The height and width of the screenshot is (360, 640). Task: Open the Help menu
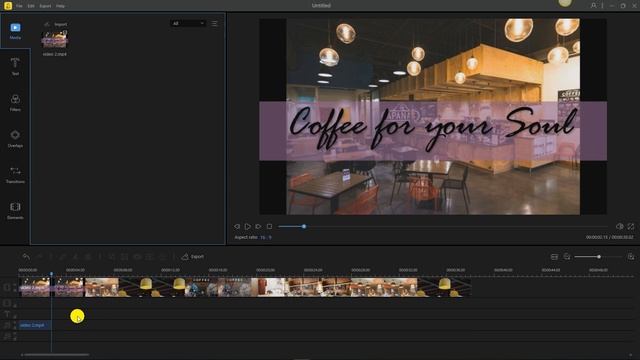pos(60,6)
